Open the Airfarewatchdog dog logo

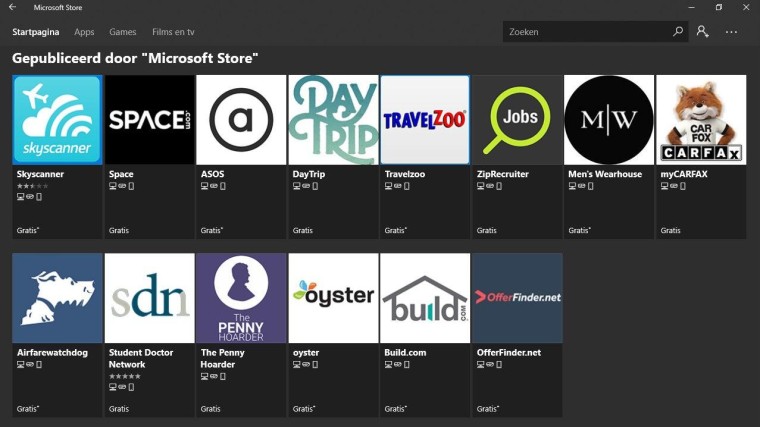[x=57, y=298]
